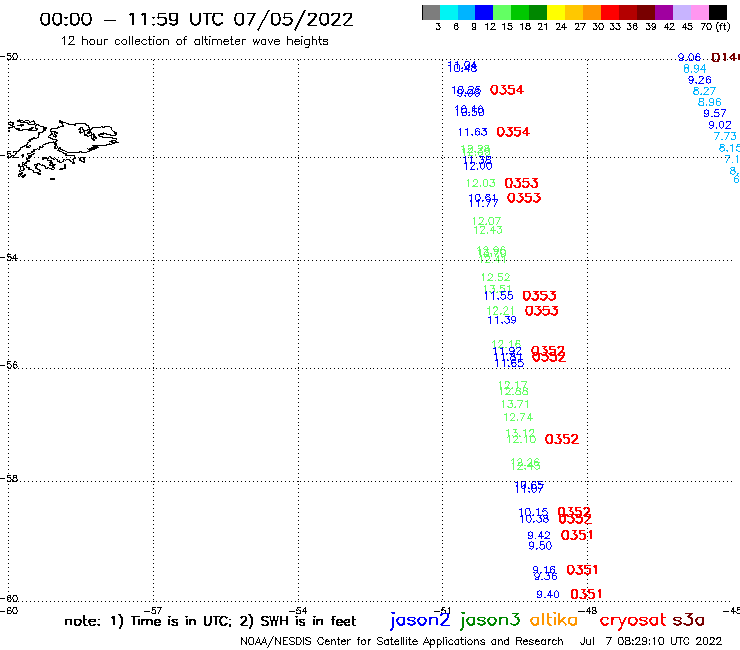Click the '0354' time label beside 11.63
The height and width of the screenshot is (650, 740).
click(x=513, y=132)
